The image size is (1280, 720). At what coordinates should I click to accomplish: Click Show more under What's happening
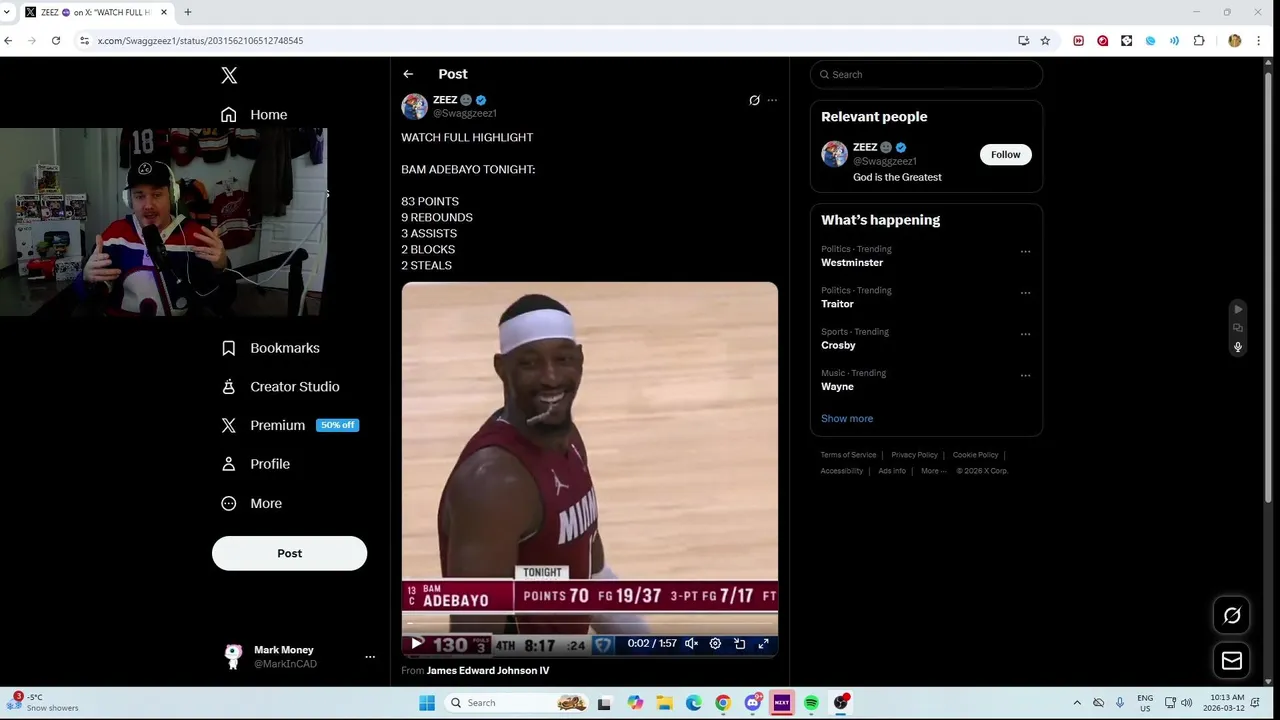847,419
